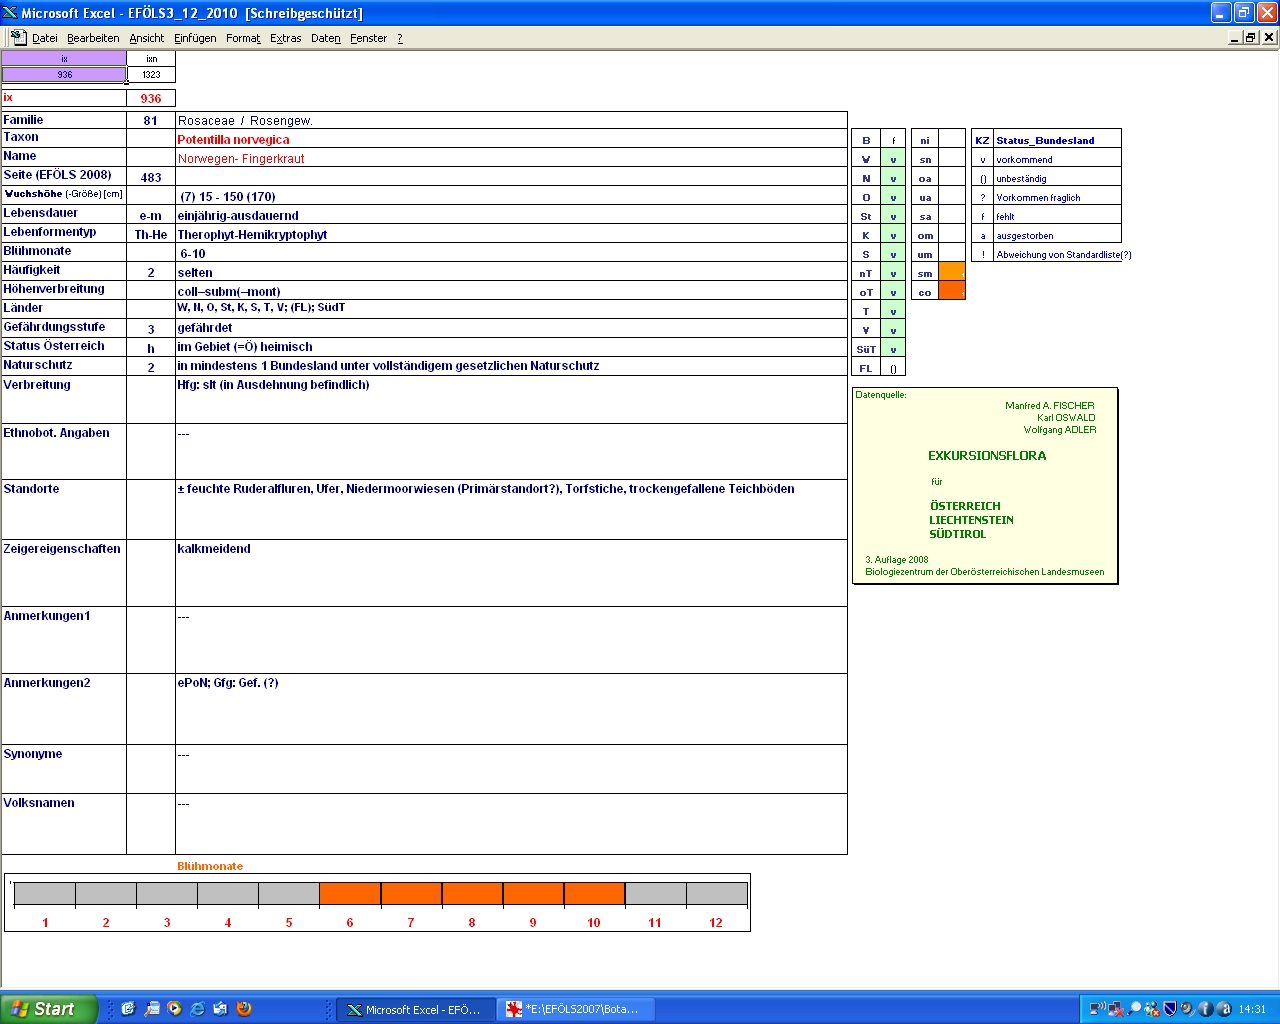Click the orange sm region cell
Screen dimensions: 1280x1024
[952, 272]
